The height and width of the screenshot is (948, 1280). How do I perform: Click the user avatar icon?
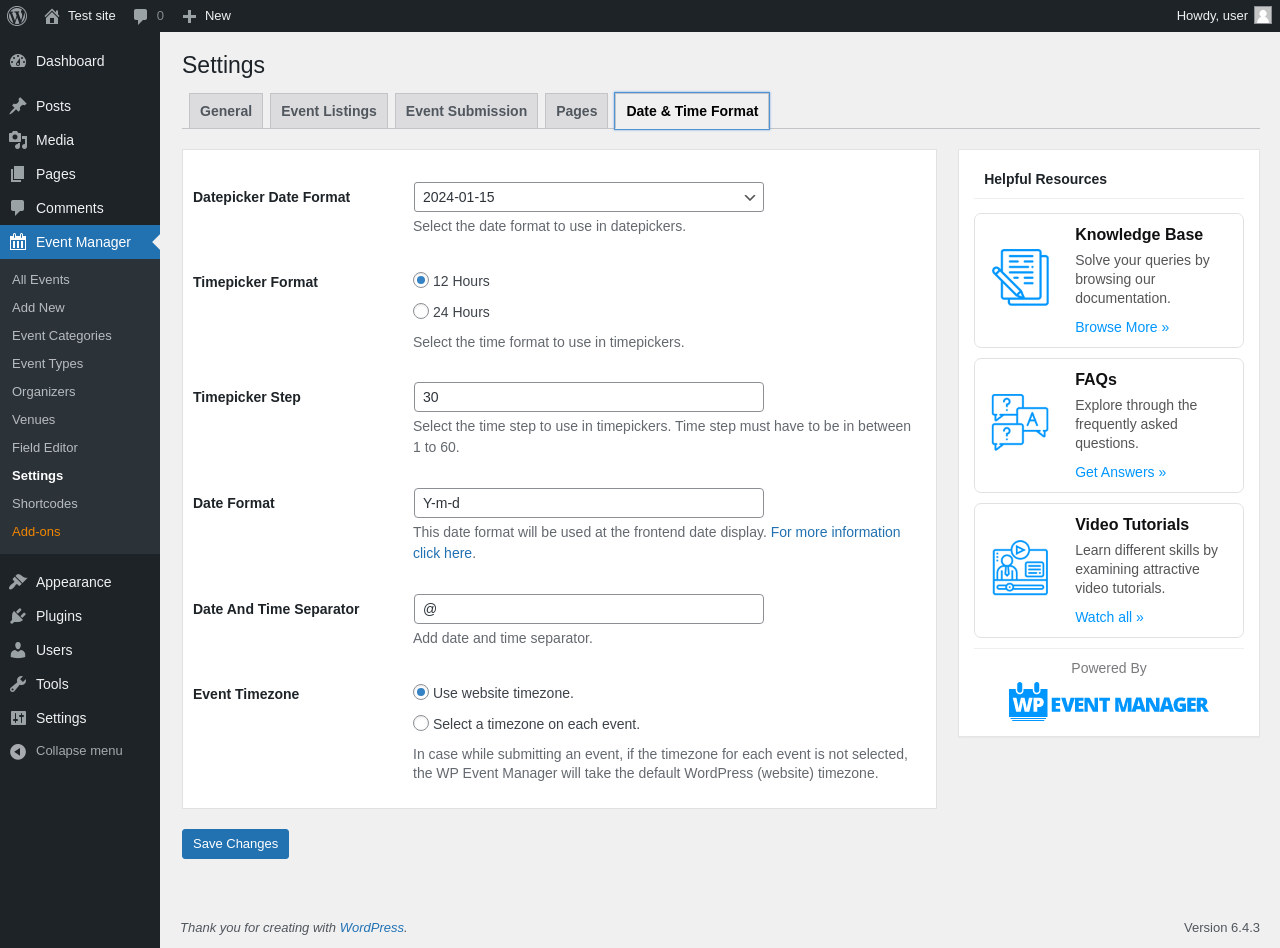pyautogui.click(x=1263, y=15)
